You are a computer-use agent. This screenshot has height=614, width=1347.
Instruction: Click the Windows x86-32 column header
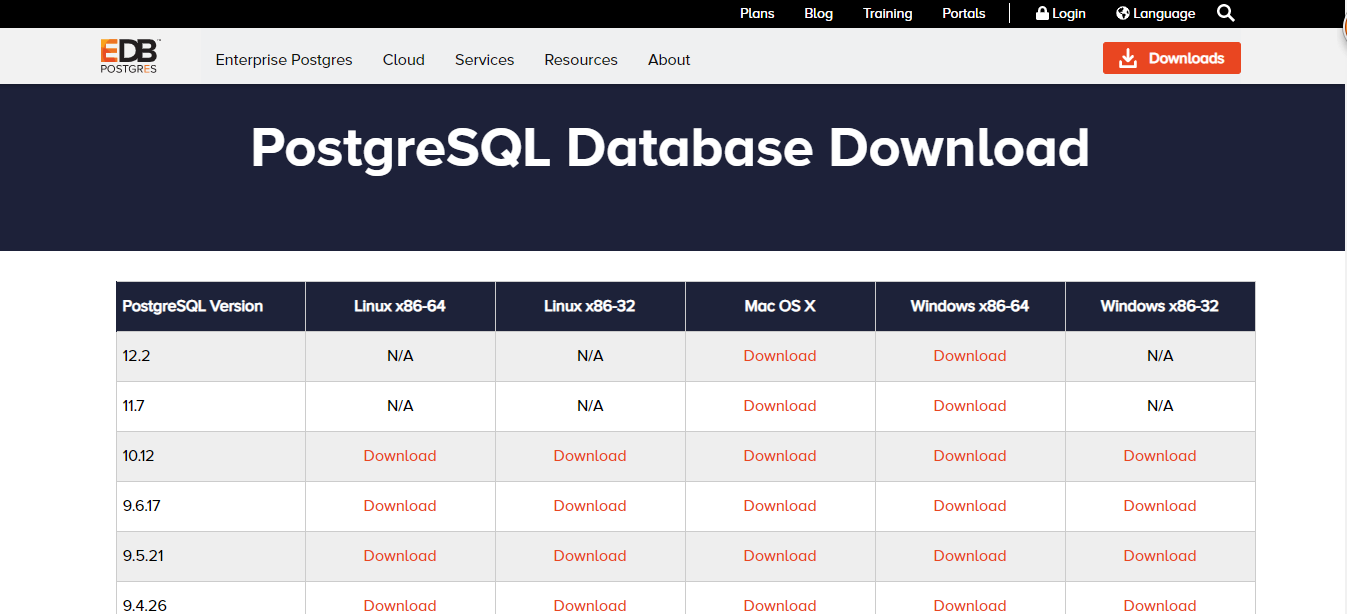1160,306
